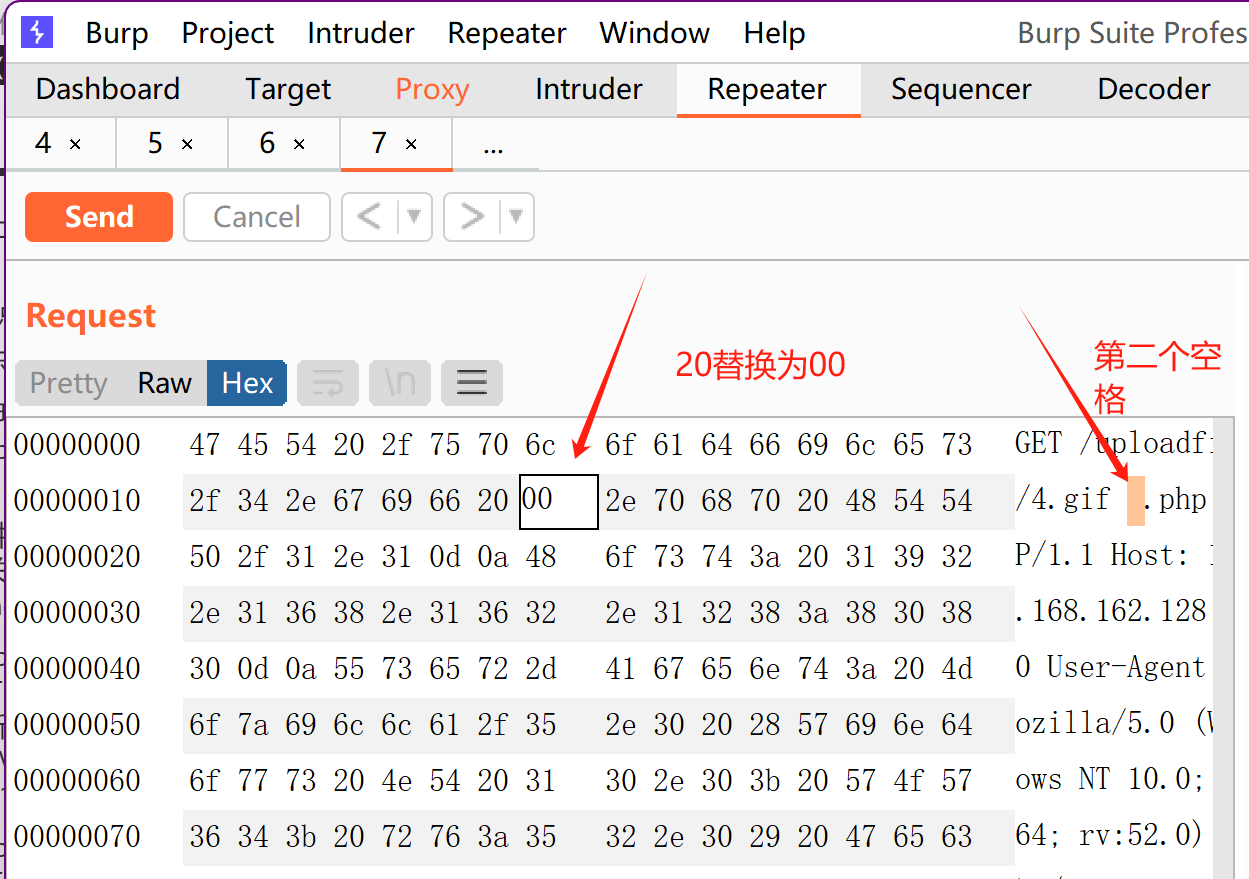Switch to Pretty view mode

pyautogui.click(x=68, y=383)
